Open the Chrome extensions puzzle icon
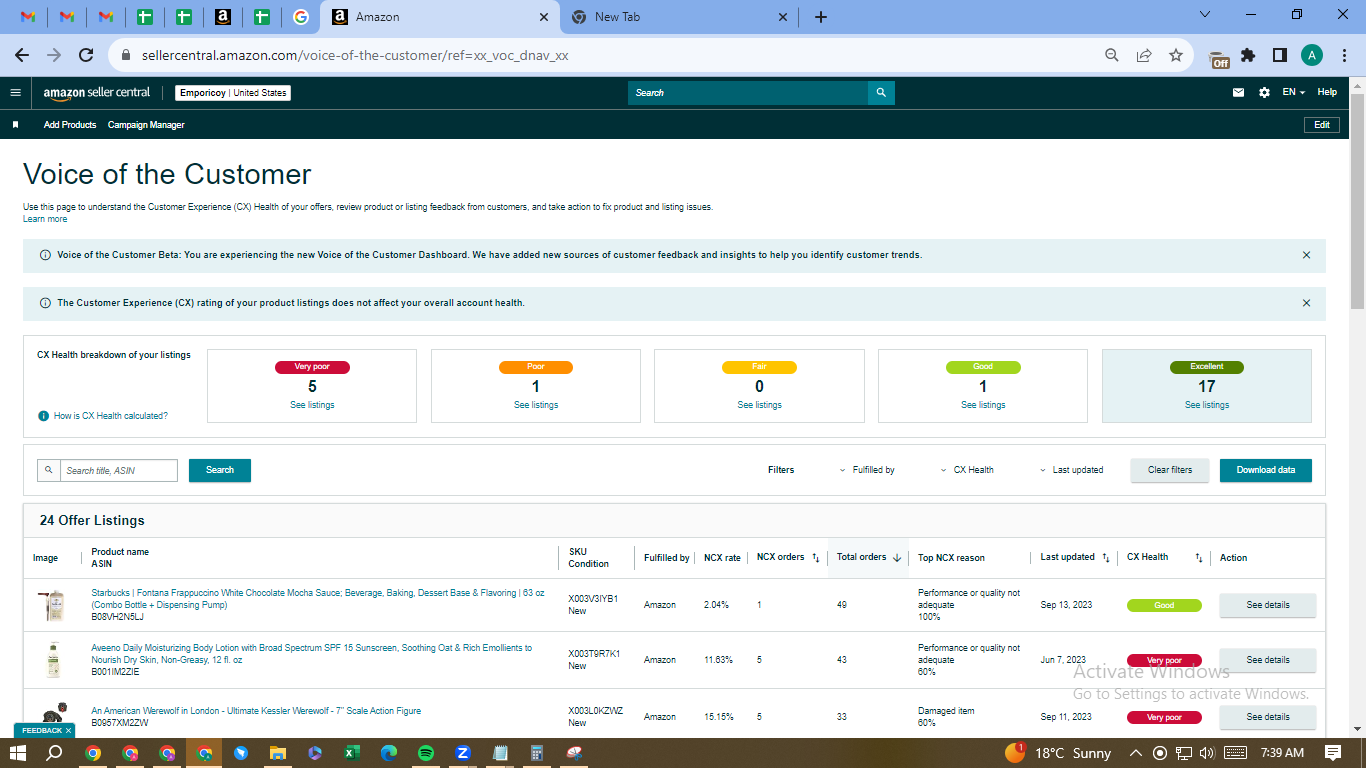 coord(1248,56)
